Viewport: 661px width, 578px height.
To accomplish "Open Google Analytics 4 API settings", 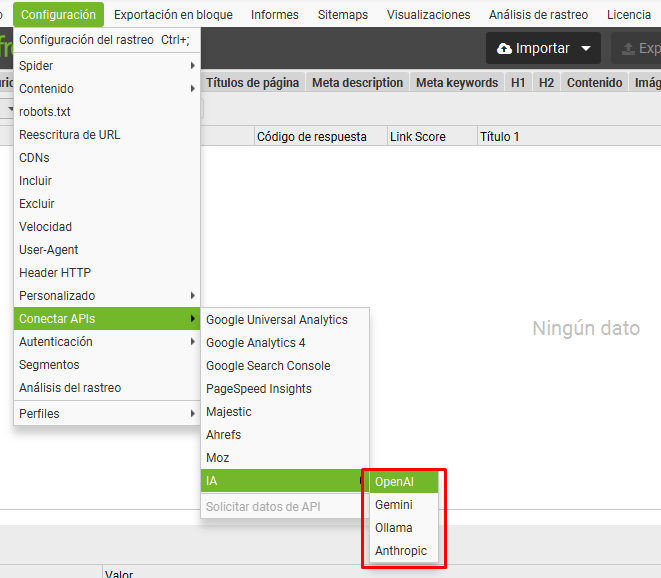I will [x=256, y=343].
